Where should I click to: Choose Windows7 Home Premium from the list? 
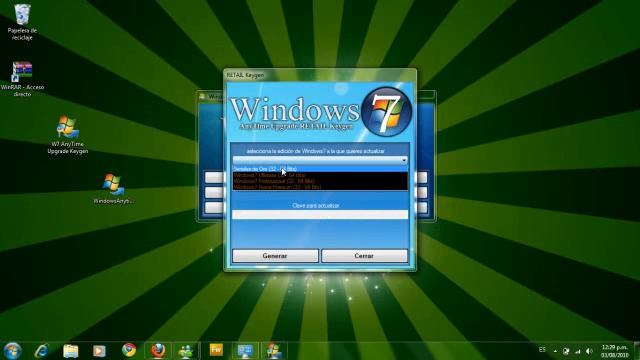coord(320,187)
